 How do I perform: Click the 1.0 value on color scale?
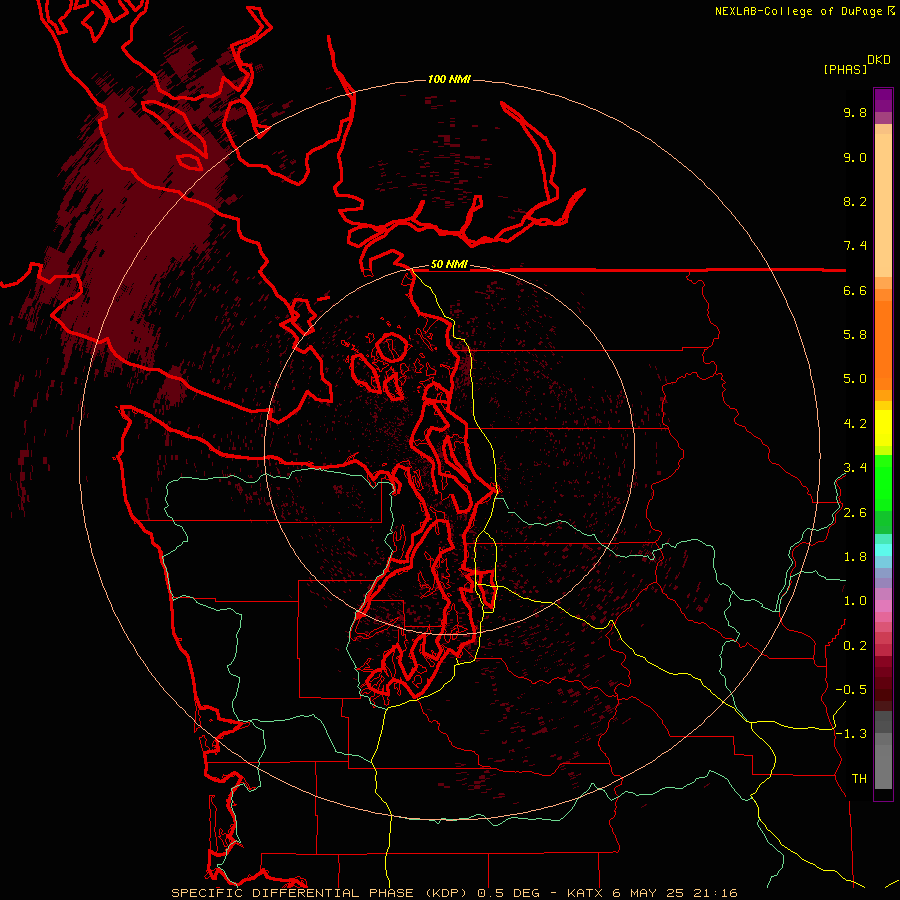click(855, 601)
